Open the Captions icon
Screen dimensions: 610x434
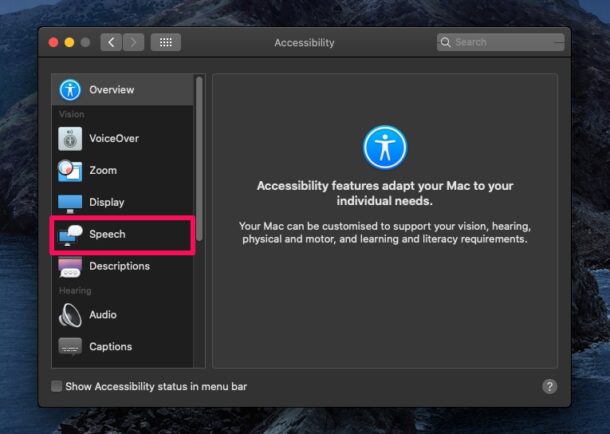pyautogui.click(x=70, y=346)
